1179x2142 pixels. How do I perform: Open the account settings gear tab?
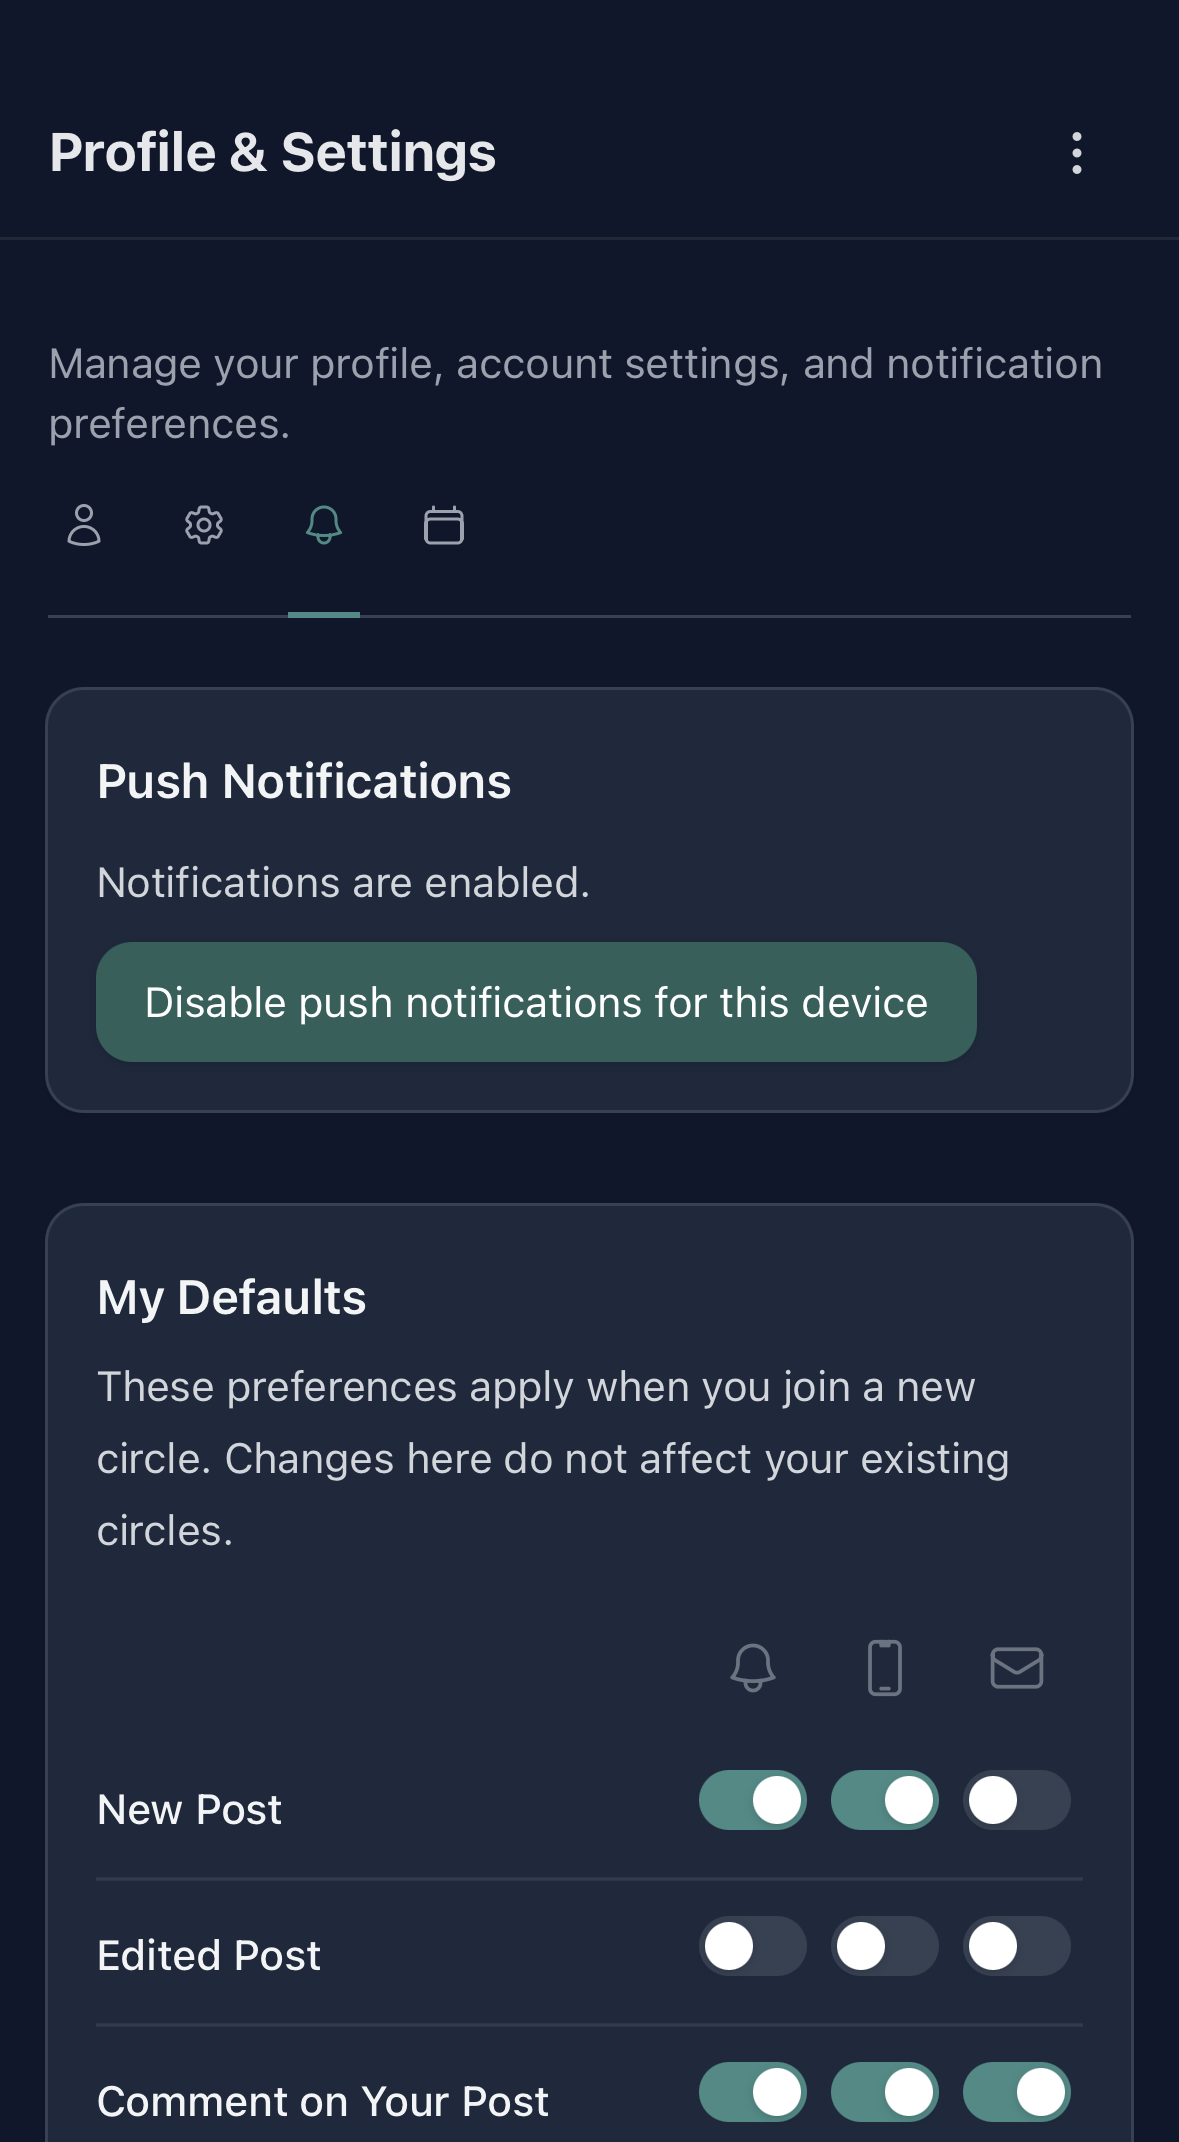click(204, 525)
